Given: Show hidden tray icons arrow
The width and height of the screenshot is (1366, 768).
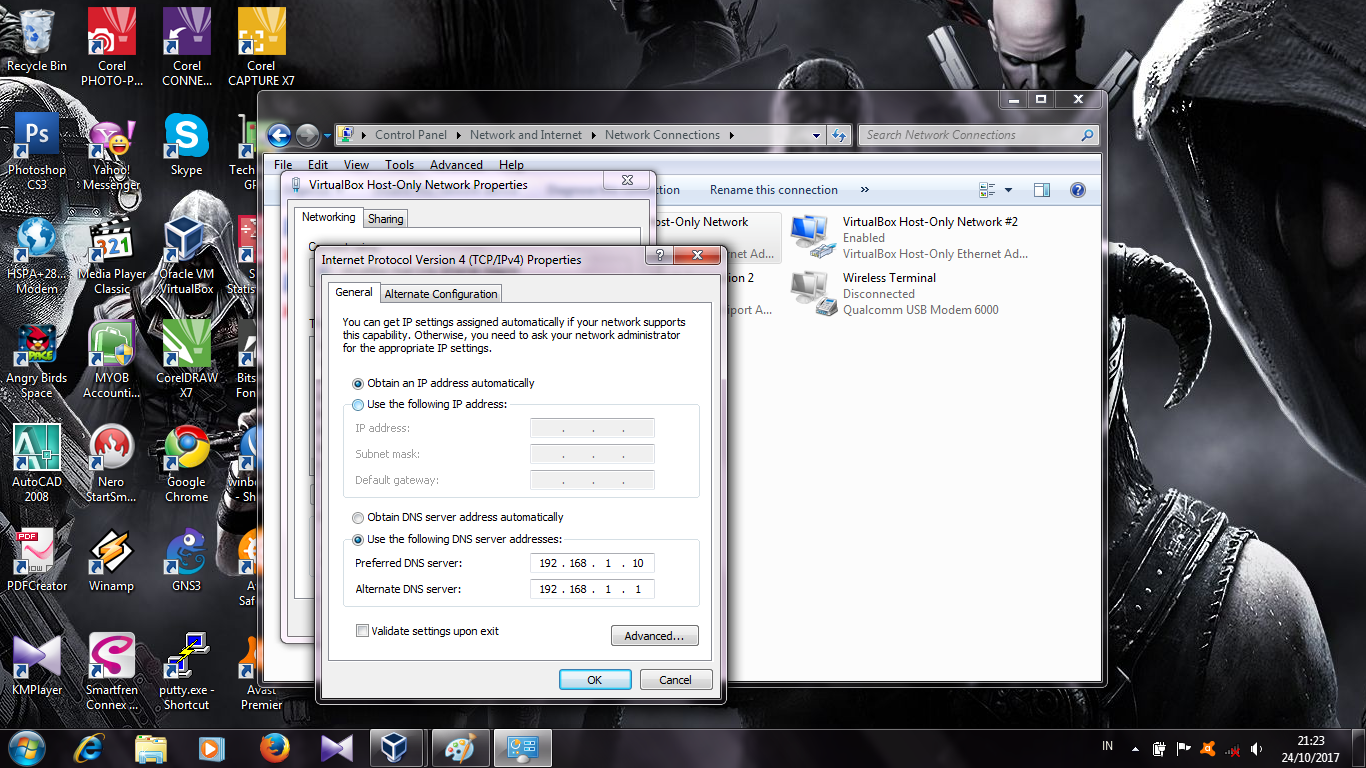Looking at the screenshot, I should tap(1135, 748).
